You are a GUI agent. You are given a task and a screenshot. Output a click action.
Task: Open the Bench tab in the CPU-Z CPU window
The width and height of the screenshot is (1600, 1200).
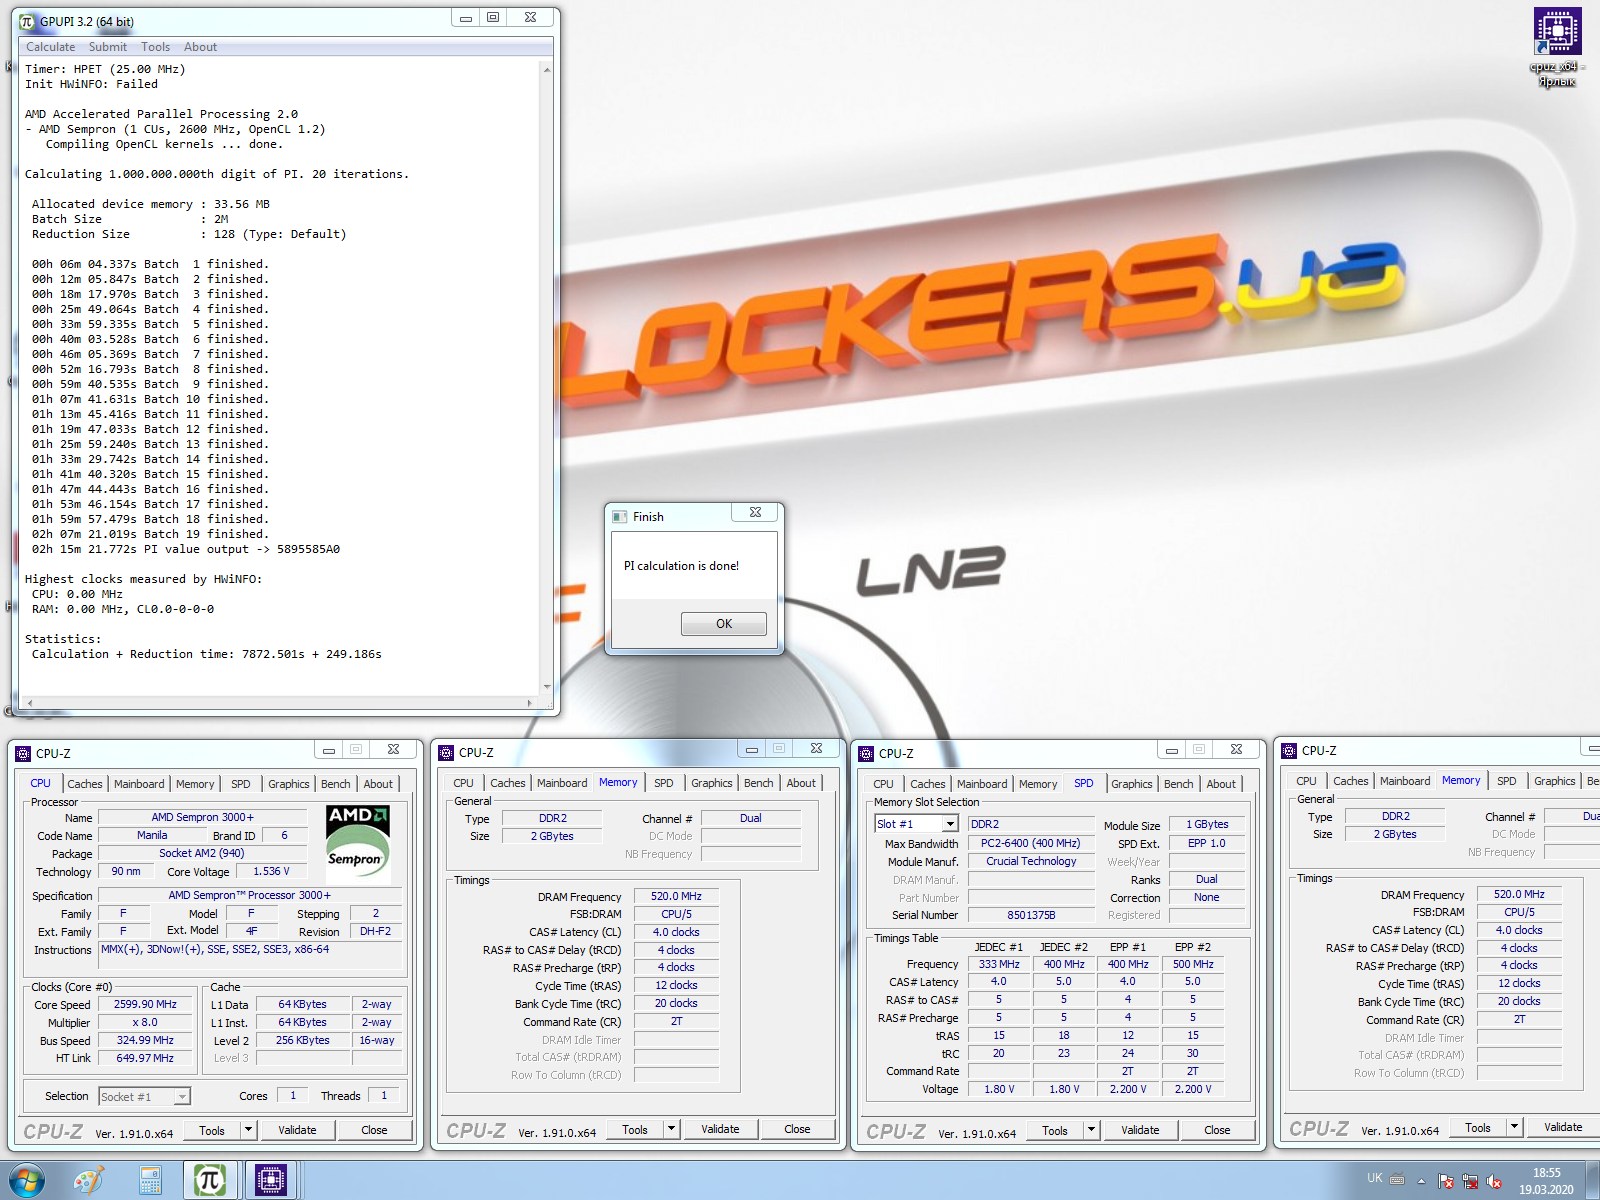[x=335, y=784]
